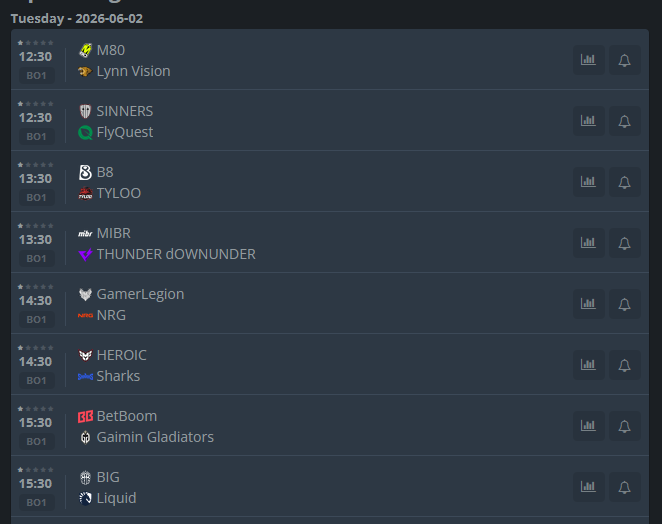Screen dimensions: 662x524
Task: Click the Liquid team logo
Action: [x=85, y=498]
